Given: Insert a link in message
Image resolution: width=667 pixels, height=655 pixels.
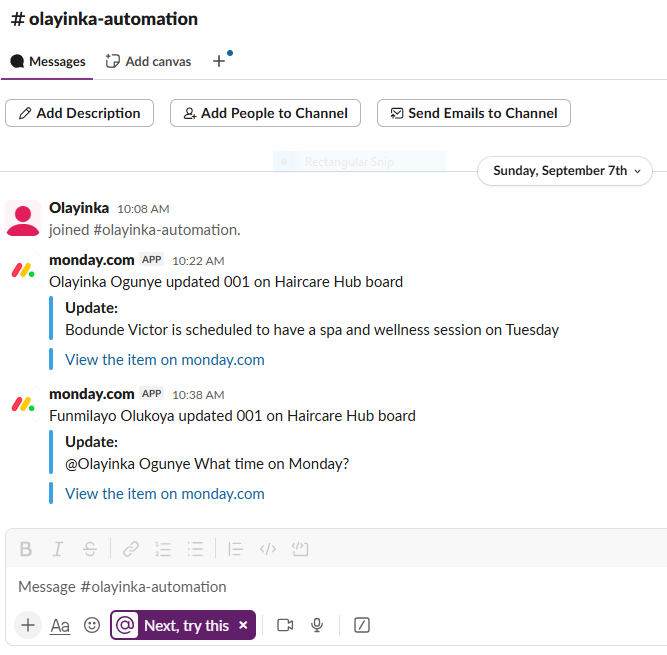Looking at the screenshot, I should (x=131, y=549).
